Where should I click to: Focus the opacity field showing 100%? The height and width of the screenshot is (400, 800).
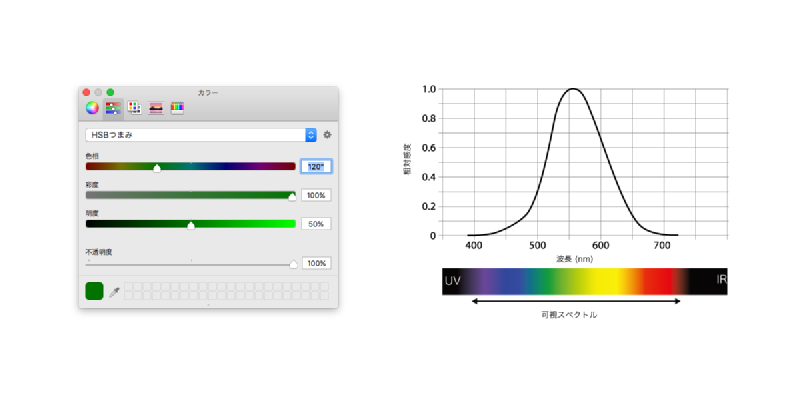tap(316, 263)
